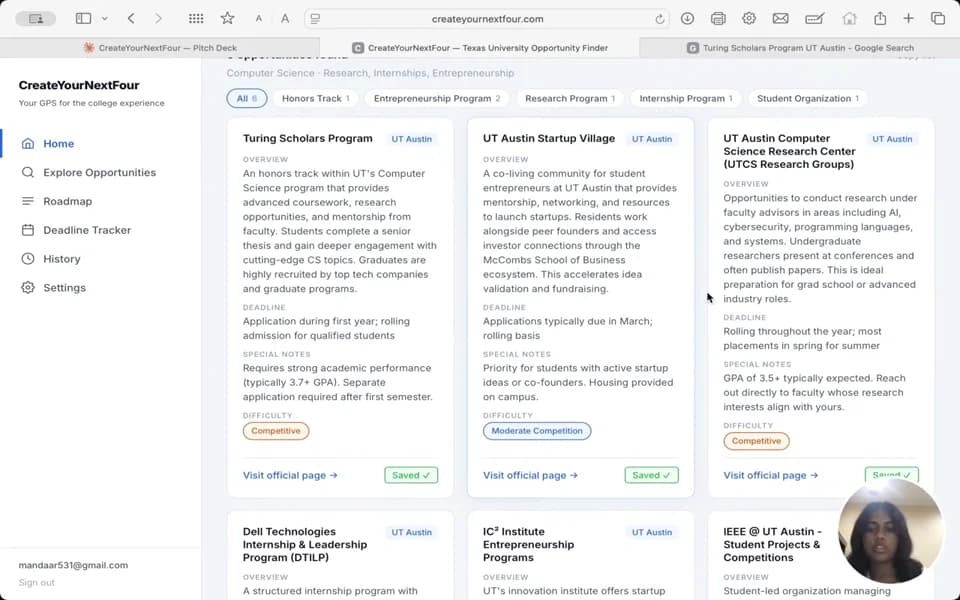Click the house icon in Safari toolbar
This screenshot has height=600, width=960.
coord(849,18)
